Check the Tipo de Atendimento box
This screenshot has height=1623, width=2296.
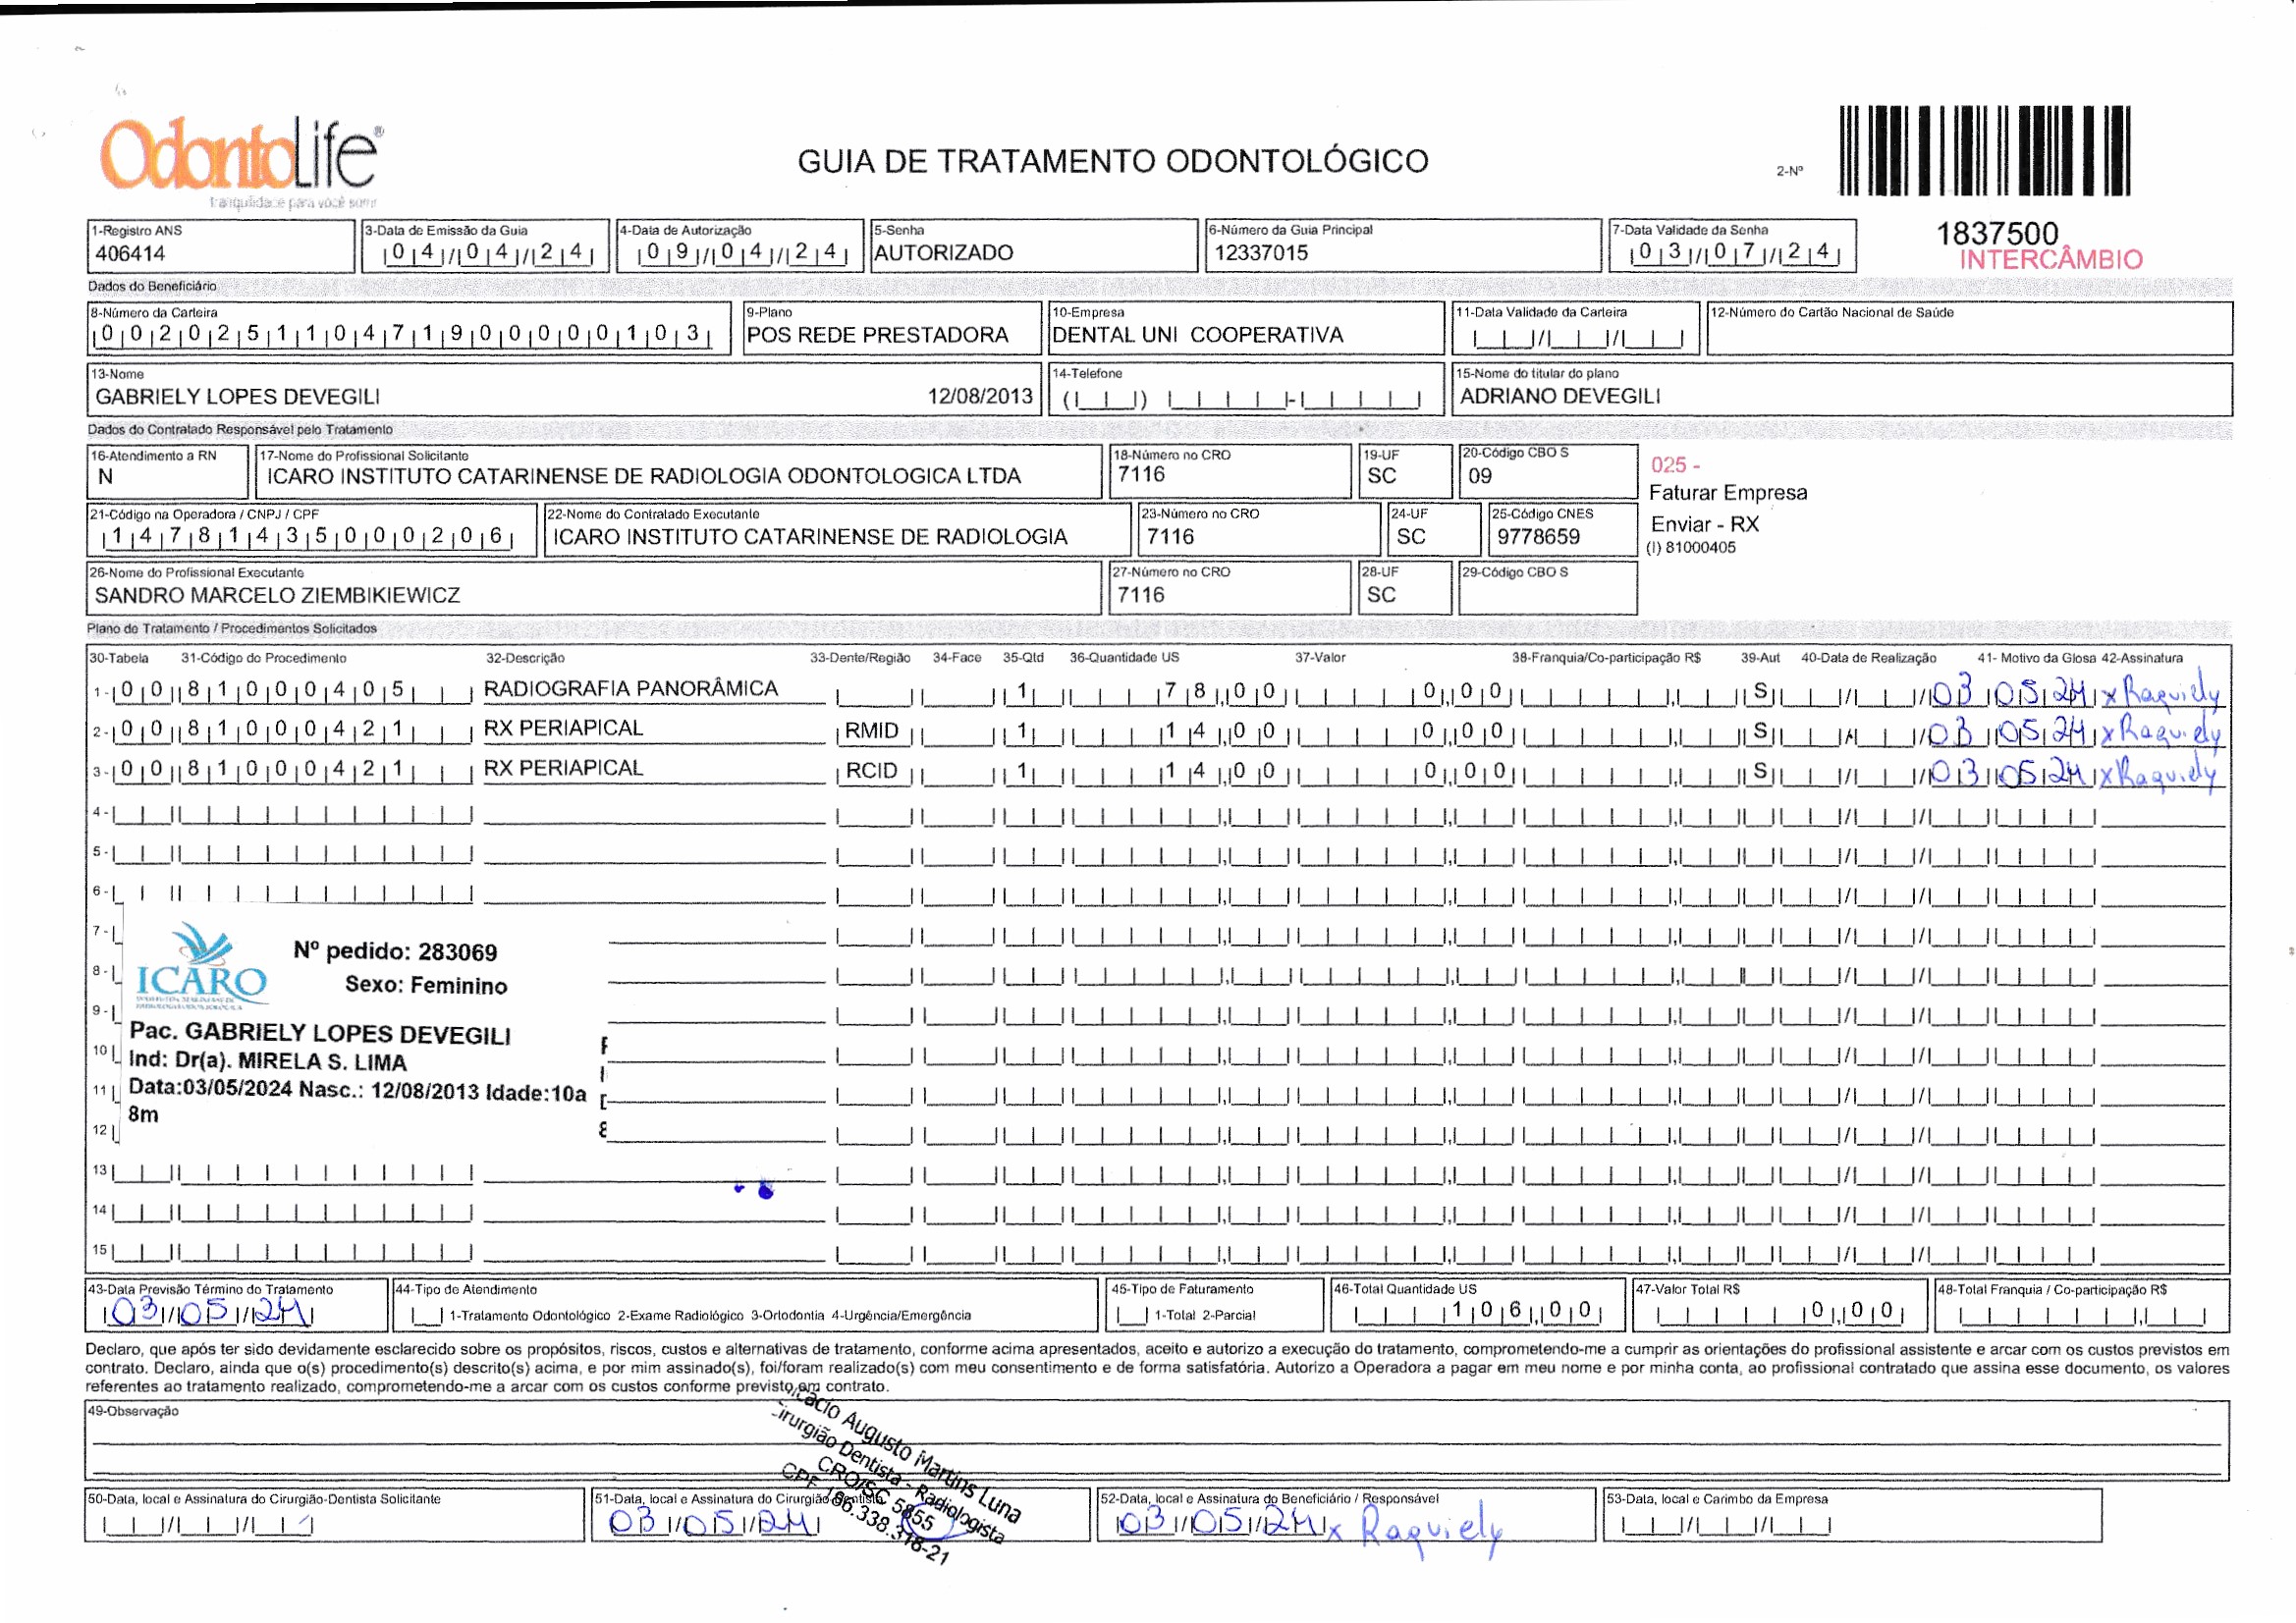pyautogui.click(x=428, y=1315)
